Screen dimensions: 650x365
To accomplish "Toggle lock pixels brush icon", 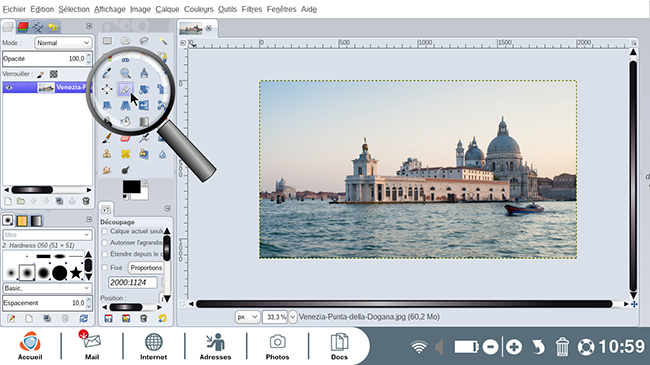I will click(x=41, y=74).
